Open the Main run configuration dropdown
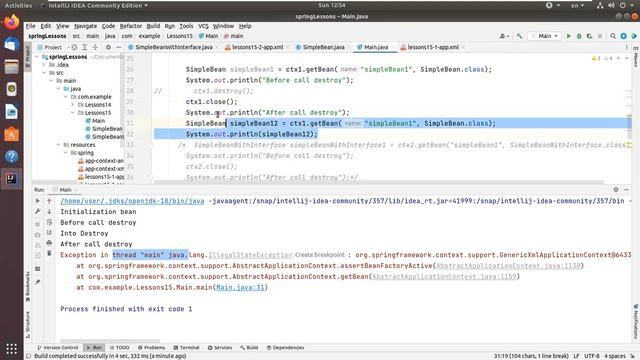640x360 pixels. (x=544, y=36)
